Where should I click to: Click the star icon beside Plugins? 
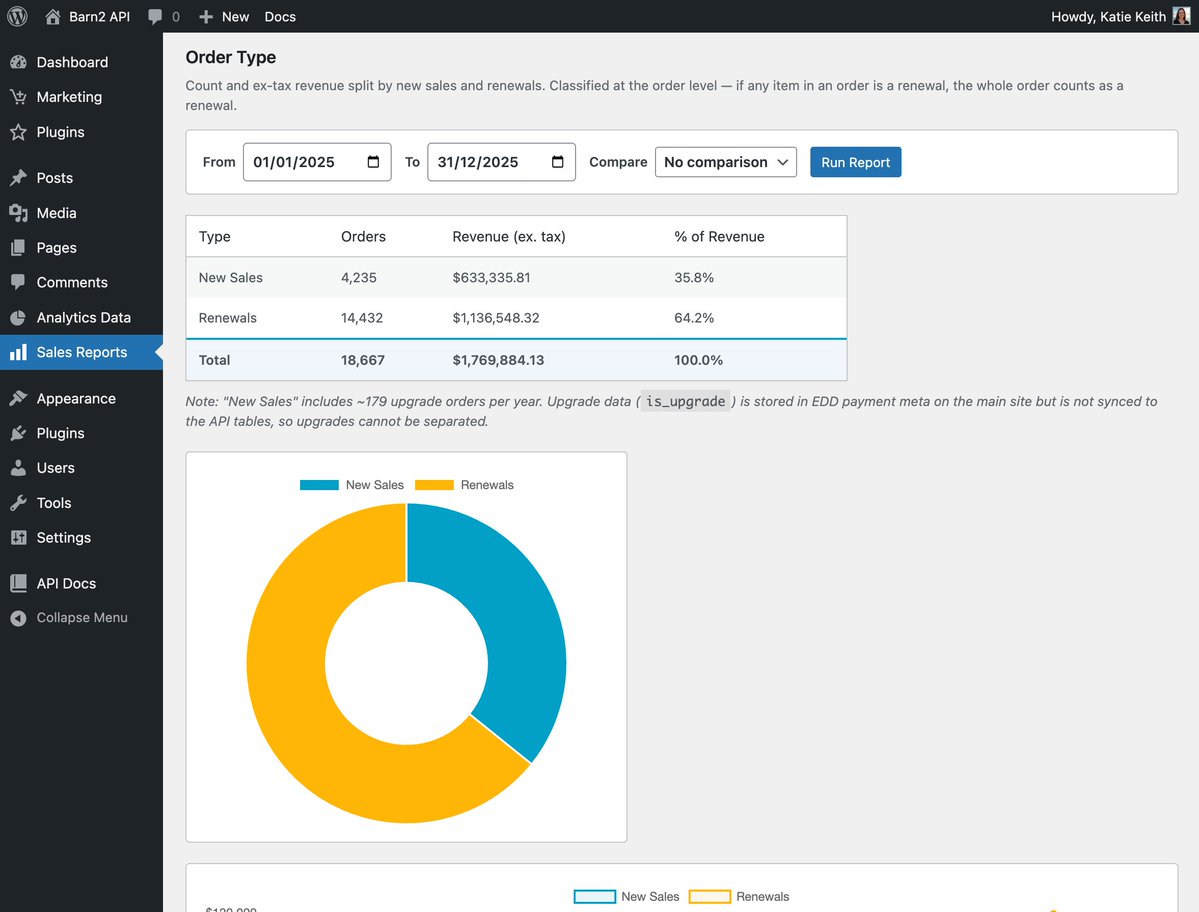click(x=18, y=131)
